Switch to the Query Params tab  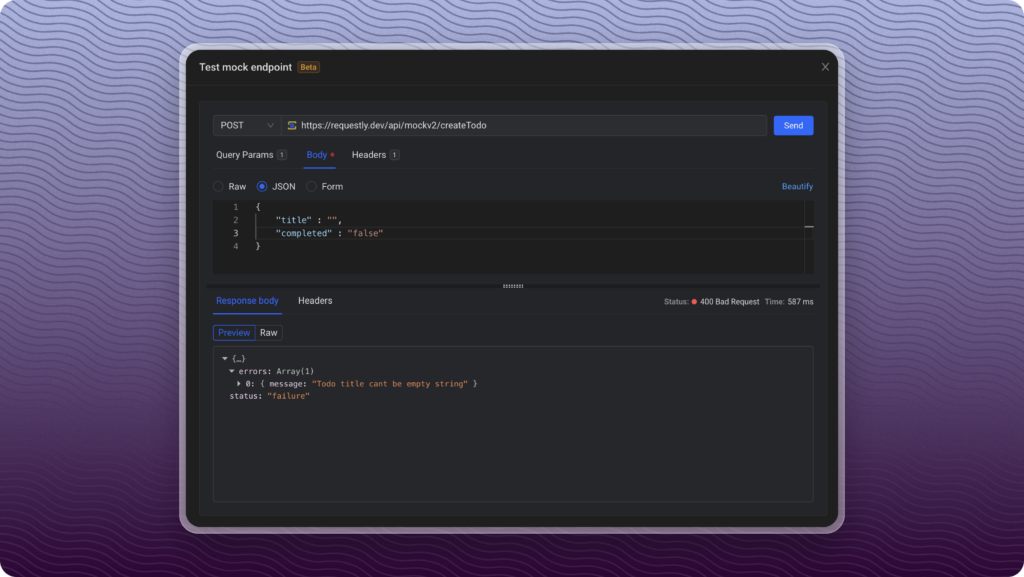pos(251,155)
